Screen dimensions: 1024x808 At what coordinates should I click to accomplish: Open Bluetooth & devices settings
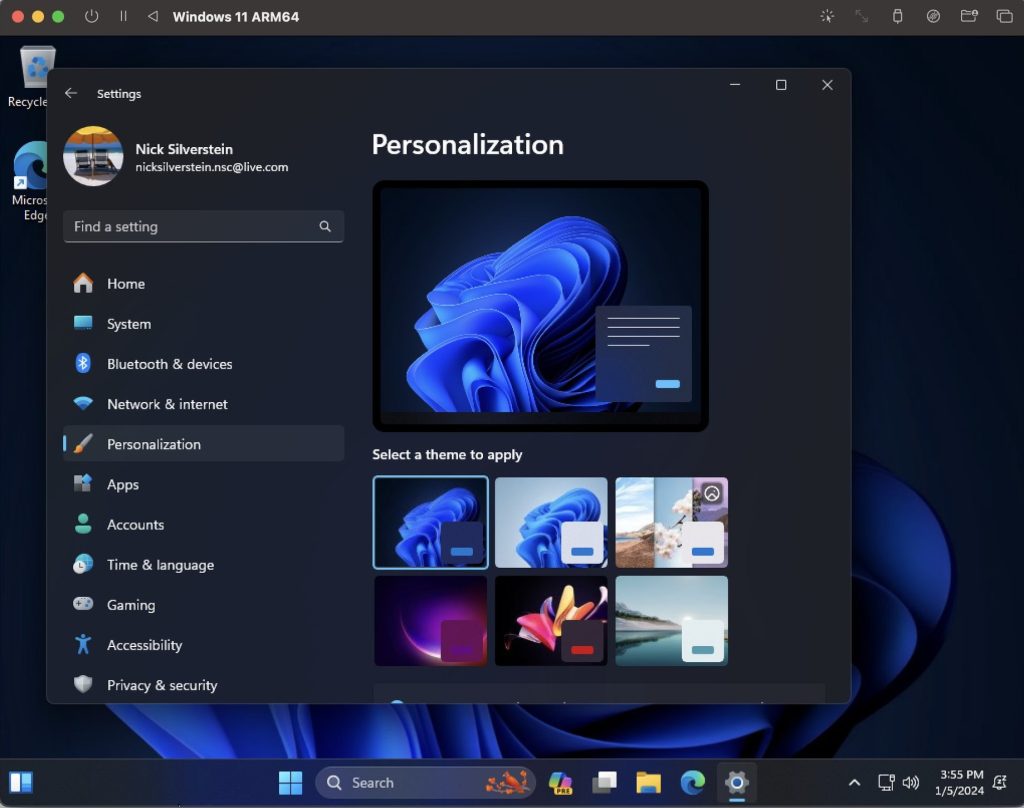click(x=169, y=364)
